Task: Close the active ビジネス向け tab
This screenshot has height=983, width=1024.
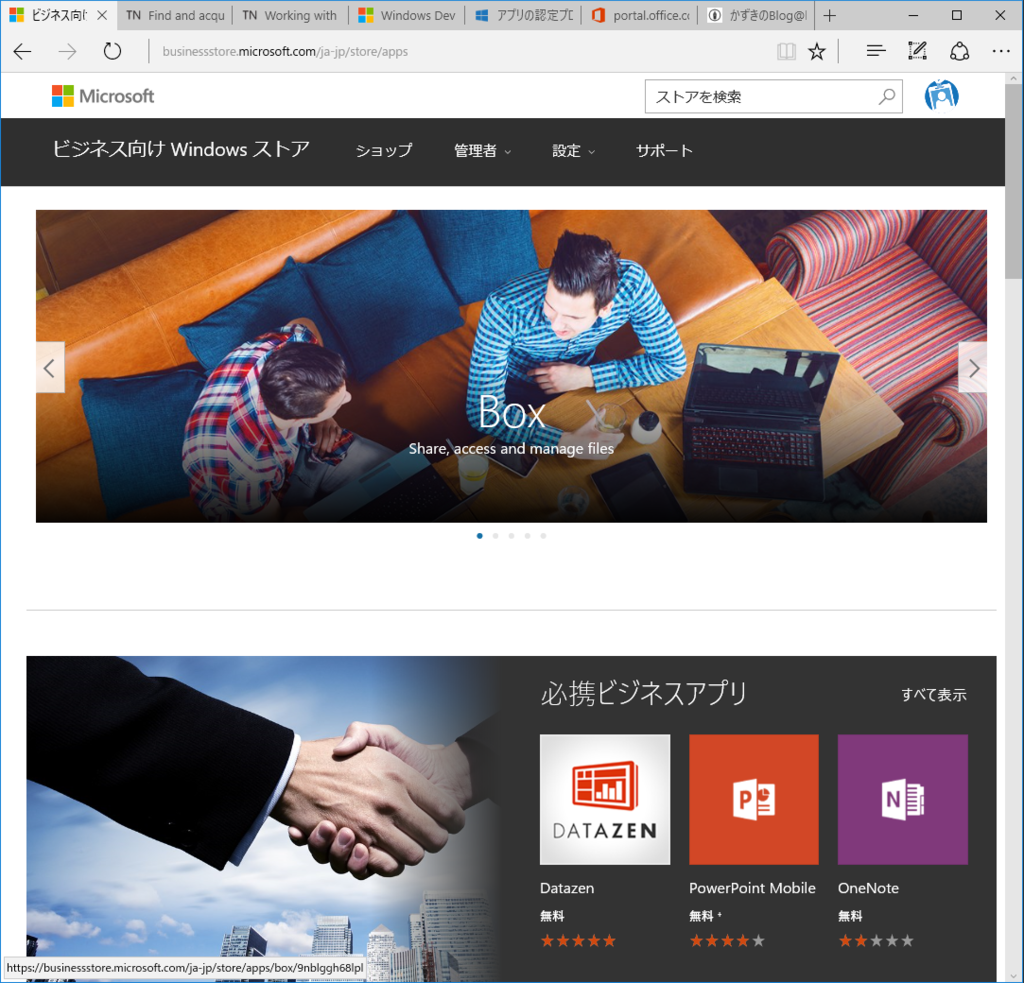Action: (102, 15)
